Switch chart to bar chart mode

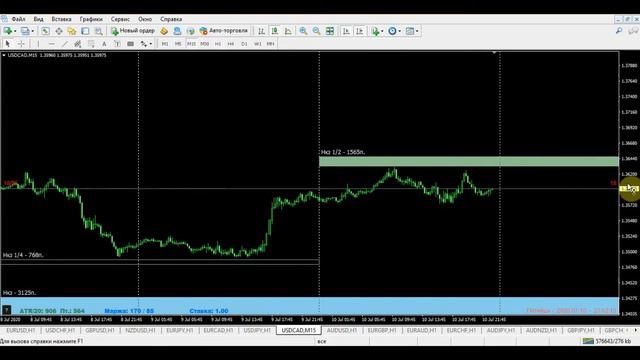tap(261, 31)
